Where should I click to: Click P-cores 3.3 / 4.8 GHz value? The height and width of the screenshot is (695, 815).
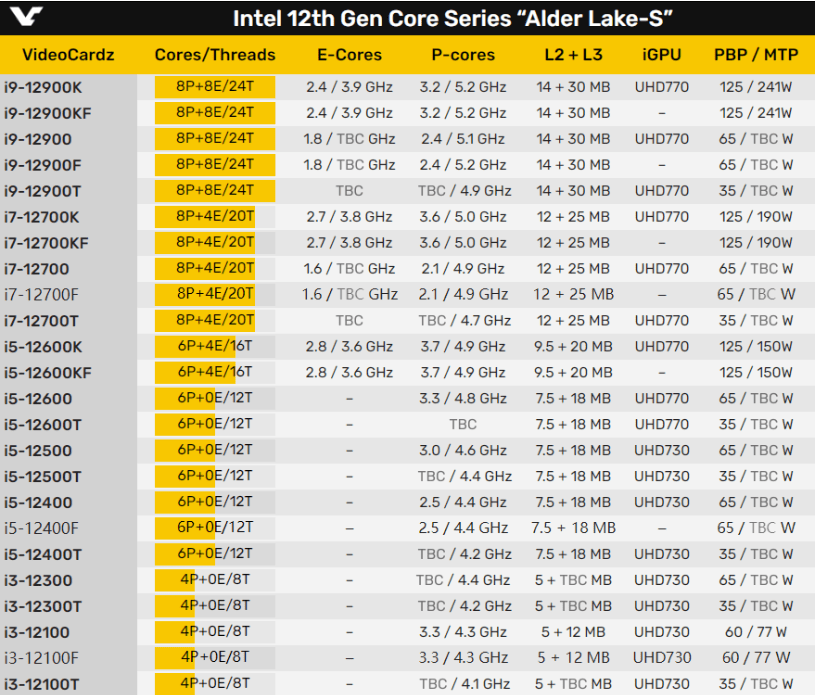tap(463, 399)
